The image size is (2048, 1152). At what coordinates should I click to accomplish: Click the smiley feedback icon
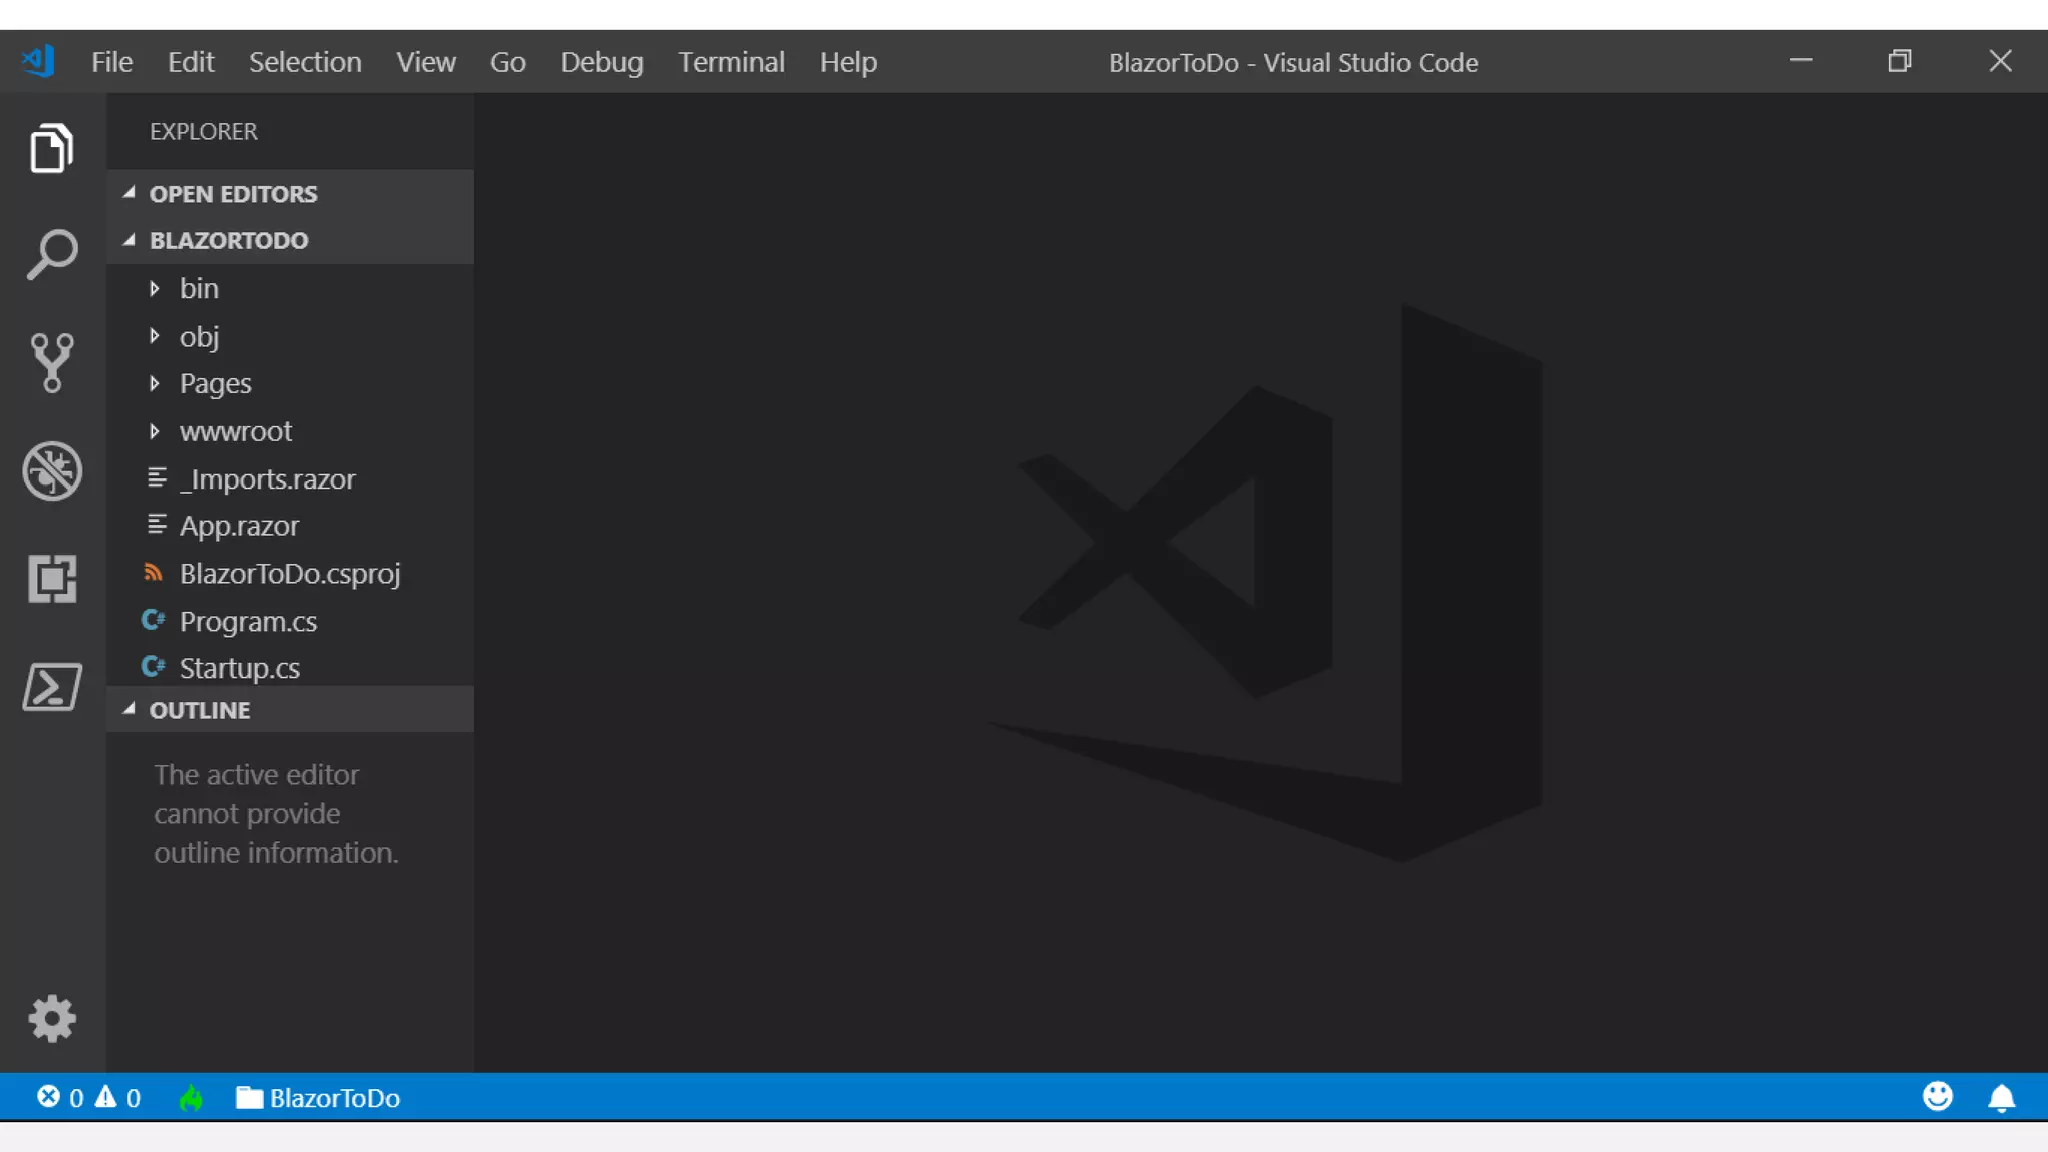click(x=1937, y=1097)
